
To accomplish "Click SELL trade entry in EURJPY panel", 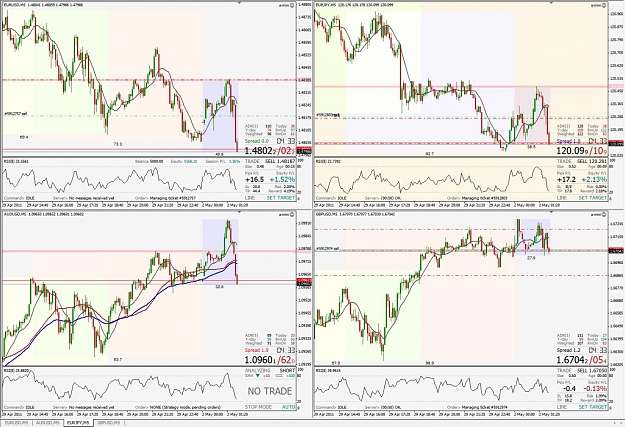I will [592, 161].
